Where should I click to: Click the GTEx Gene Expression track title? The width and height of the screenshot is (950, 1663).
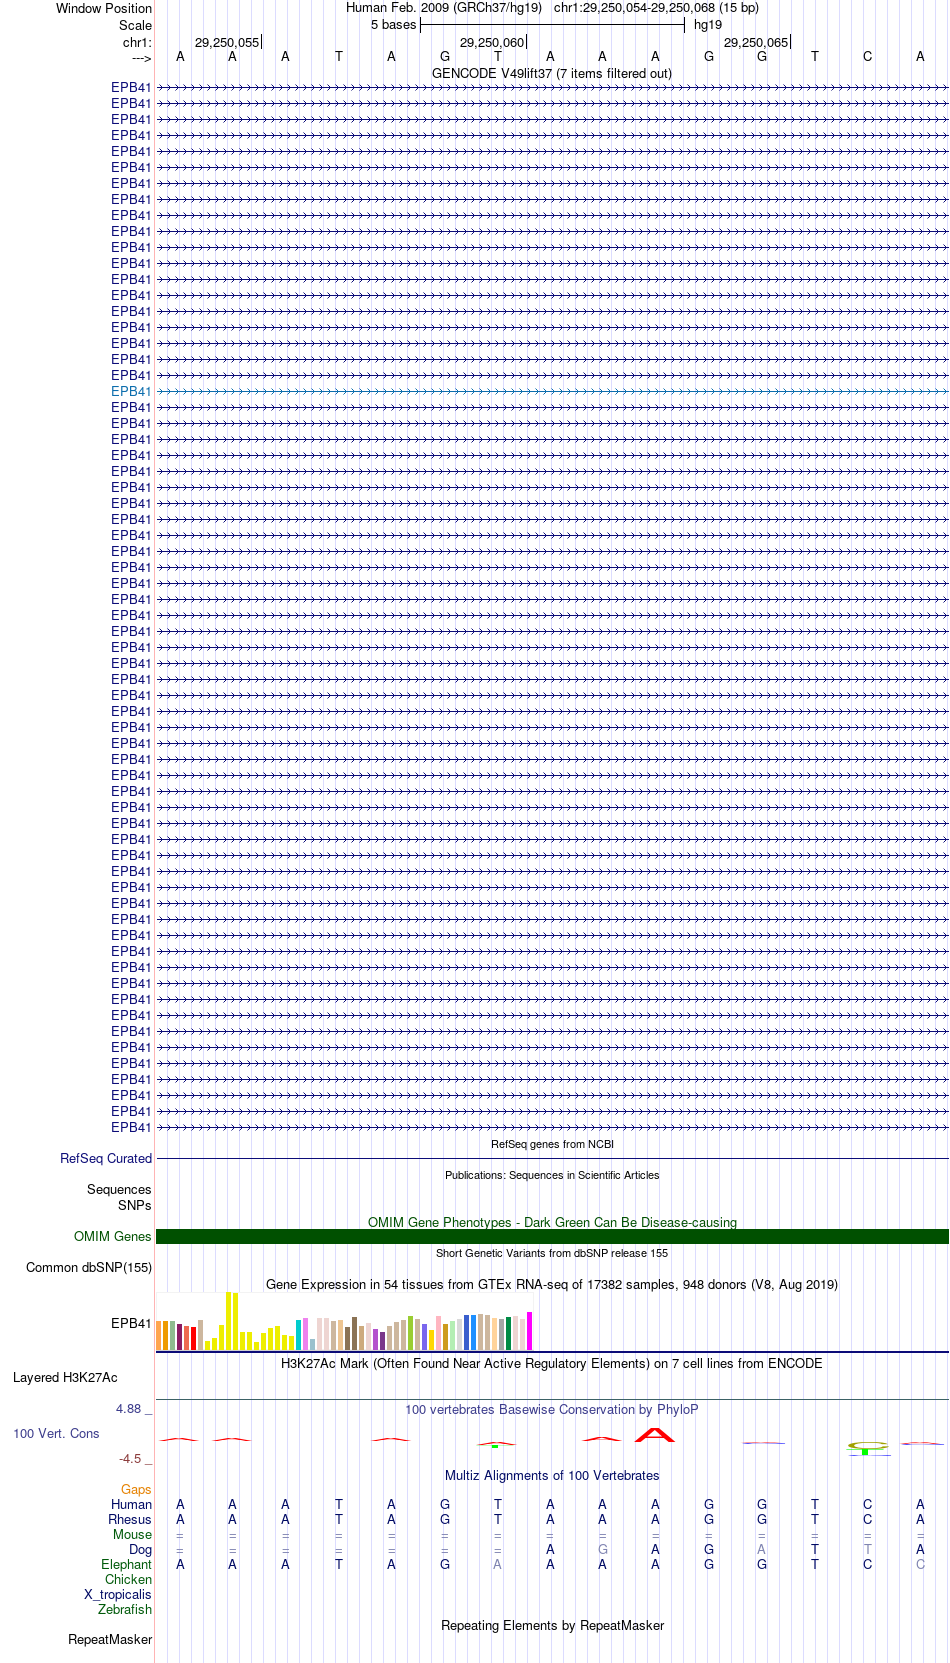[552, 1284]
